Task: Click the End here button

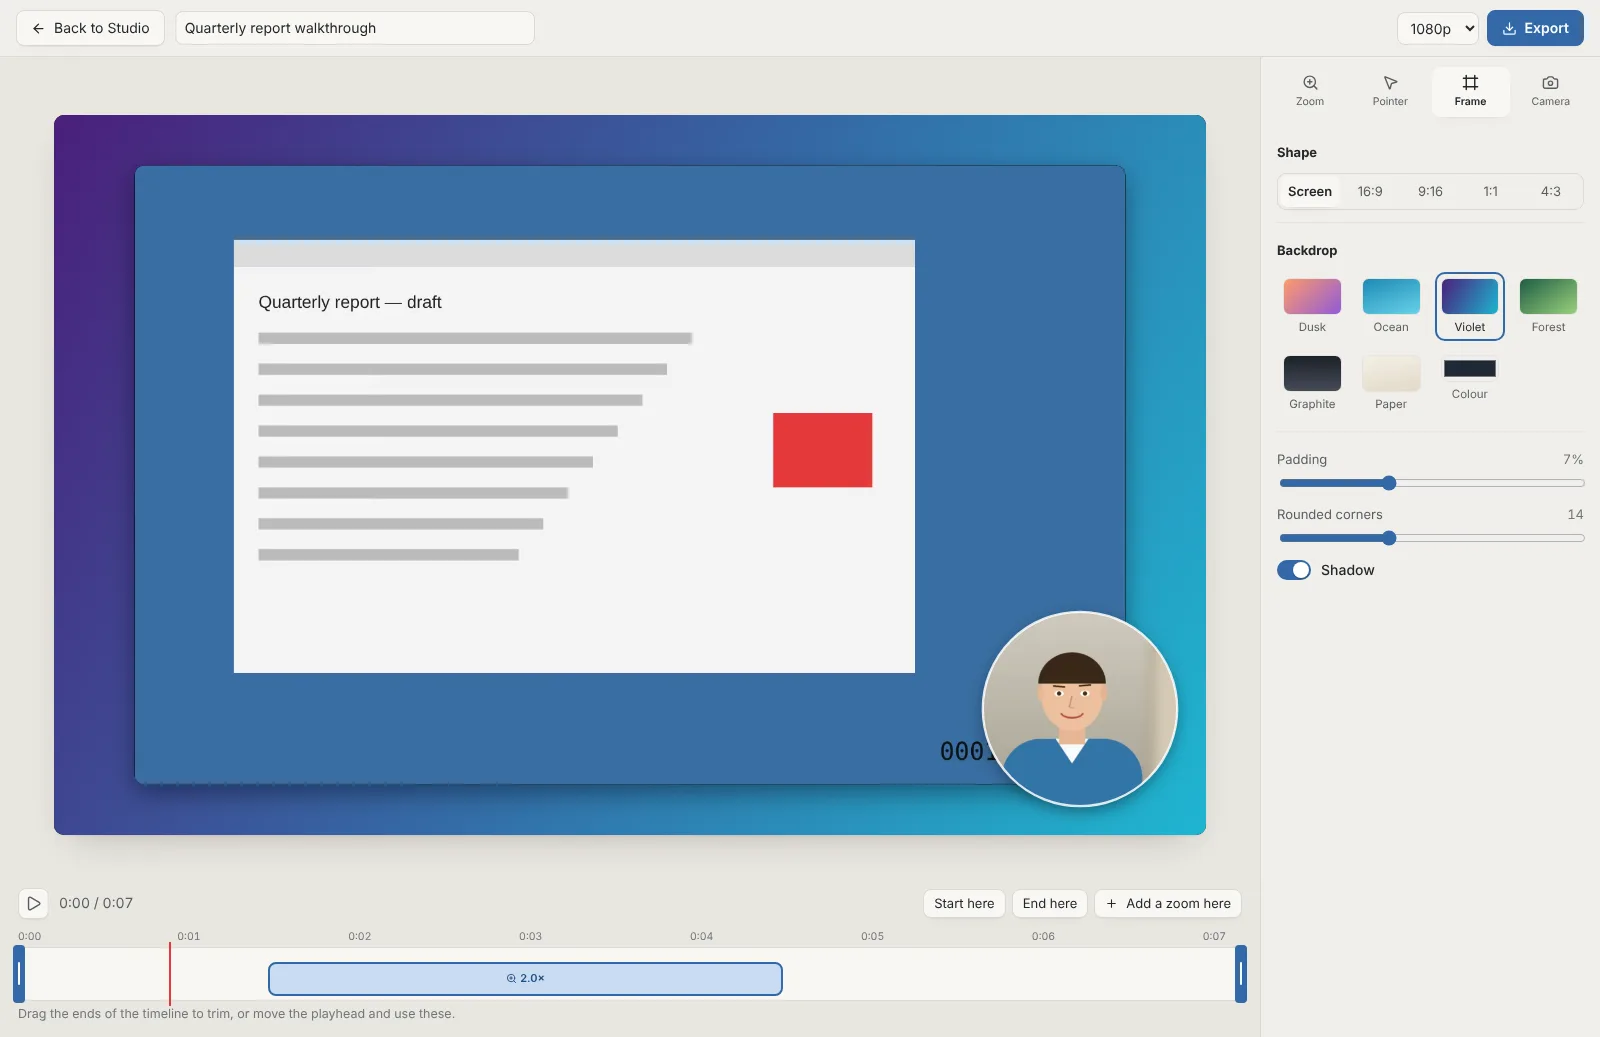Action: (1049, 903)
